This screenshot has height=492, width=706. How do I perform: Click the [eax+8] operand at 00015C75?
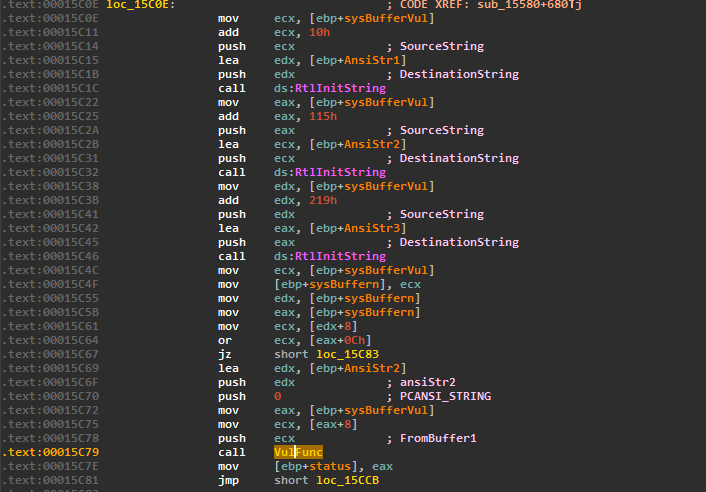(x=333, y=424)
